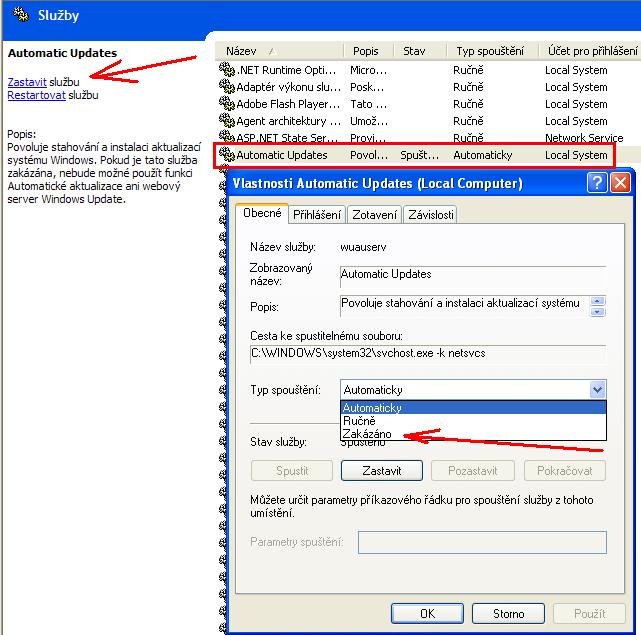Click the gear icon of Automatic Updates row

[226, 155]
